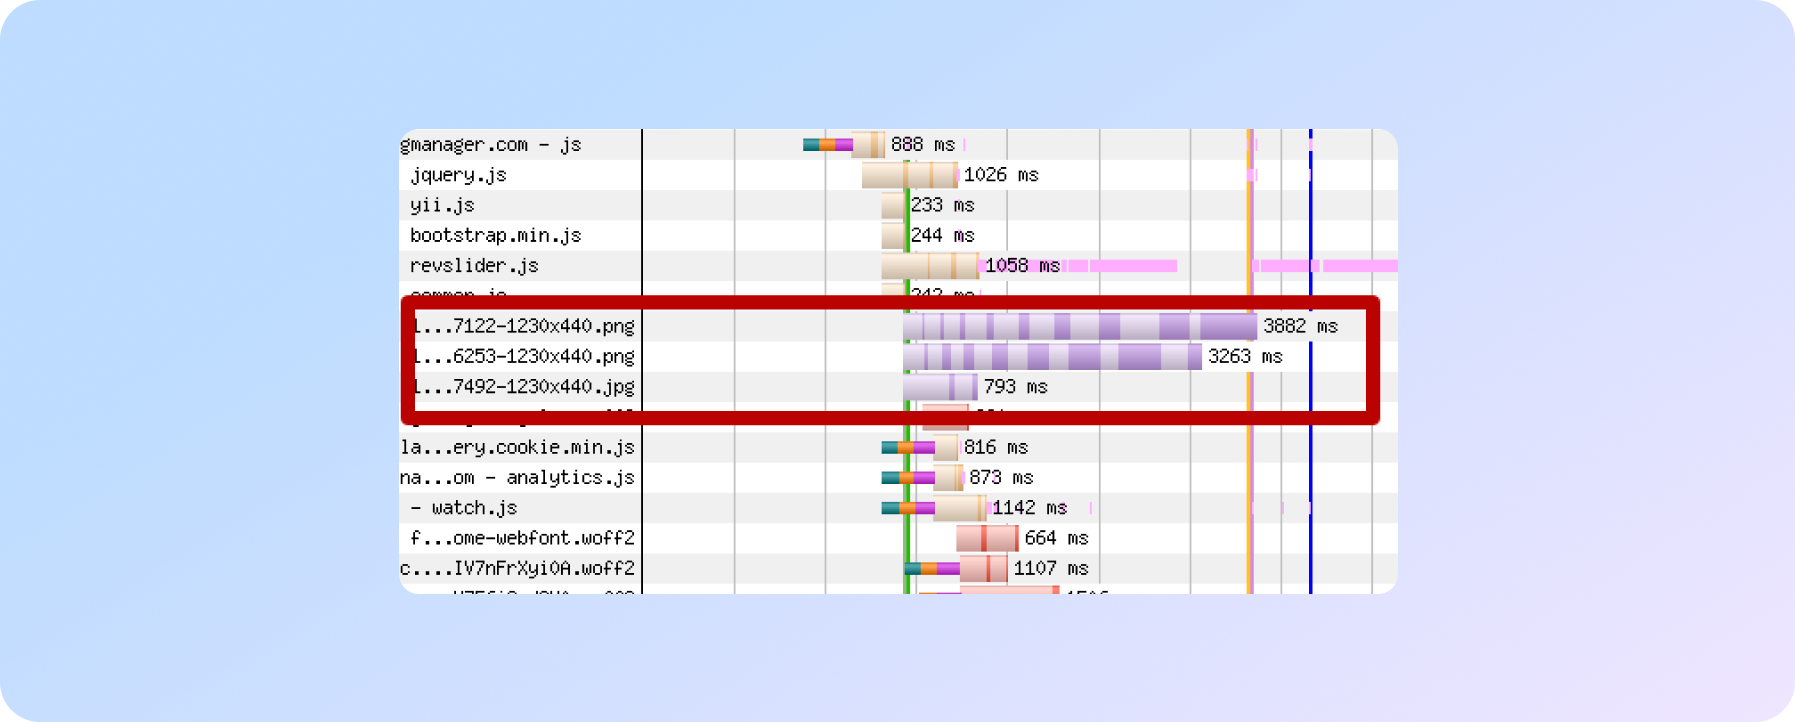
Task: Click the 1026 ms duration text
Action: 1001,175
